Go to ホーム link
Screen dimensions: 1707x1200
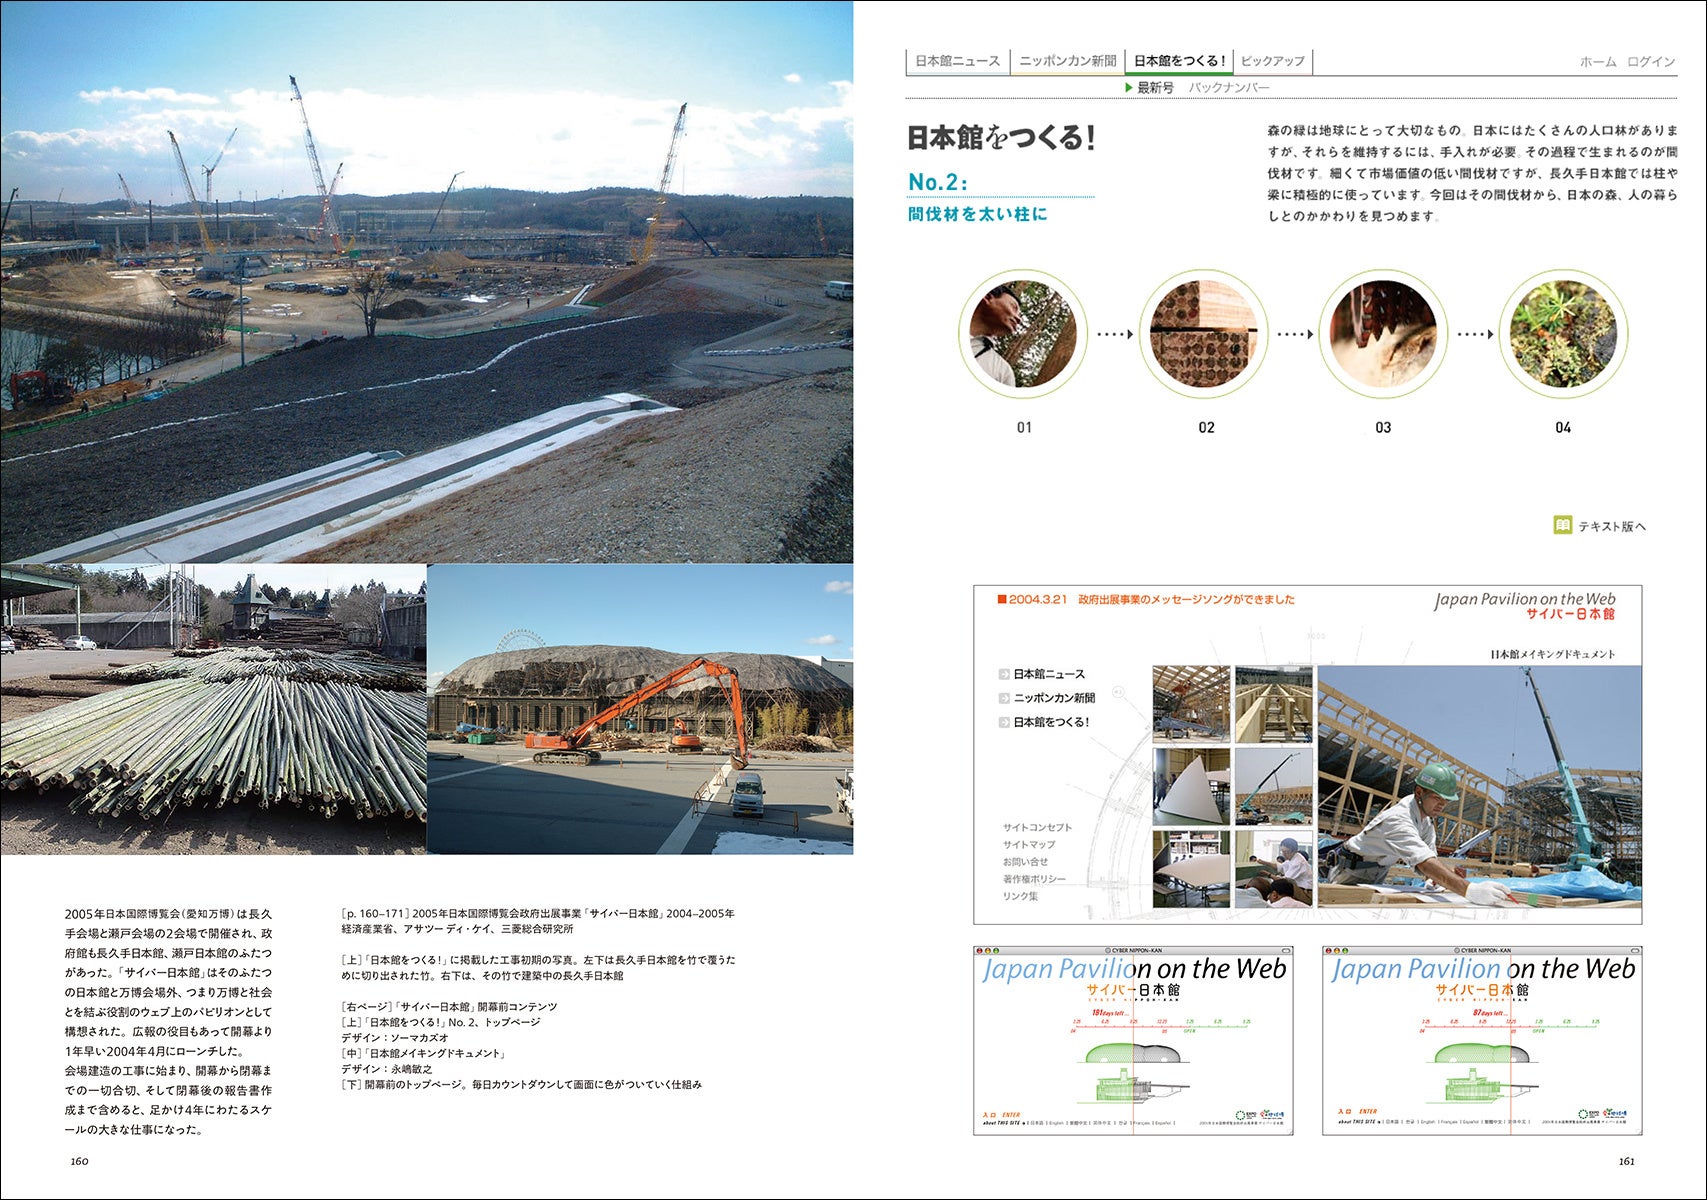(x=1598, y=62)
